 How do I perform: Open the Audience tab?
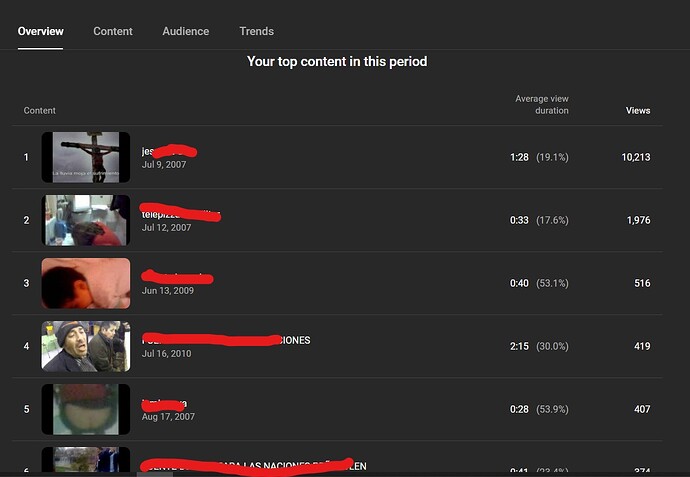point(186,31)
